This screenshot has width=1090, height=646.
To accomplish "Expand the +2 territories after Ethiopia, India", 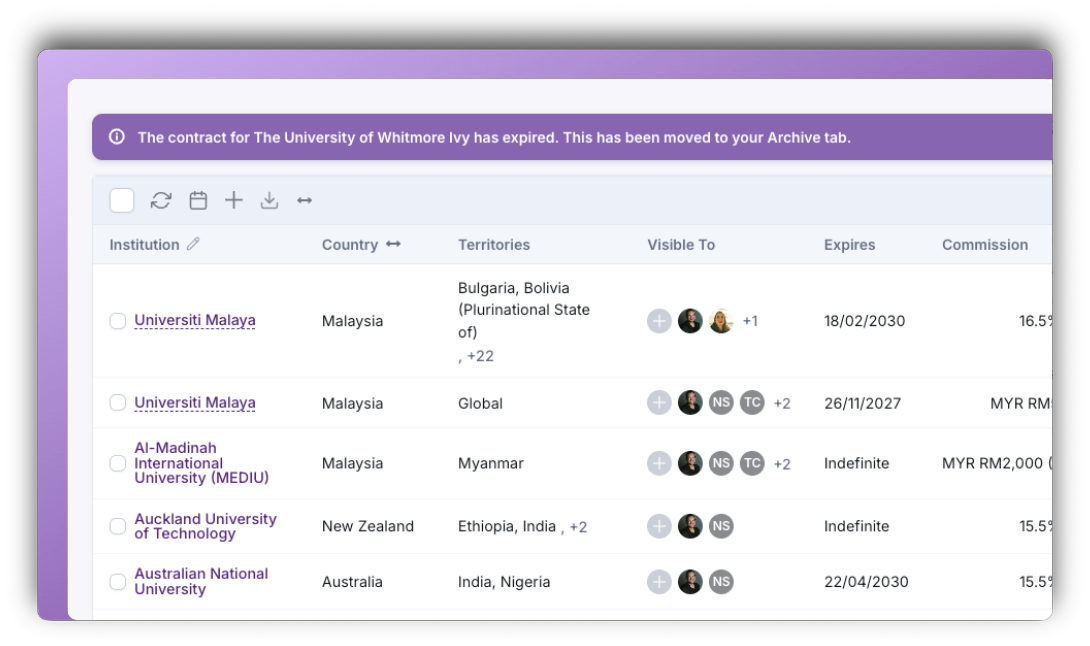I will pos(578,527).
